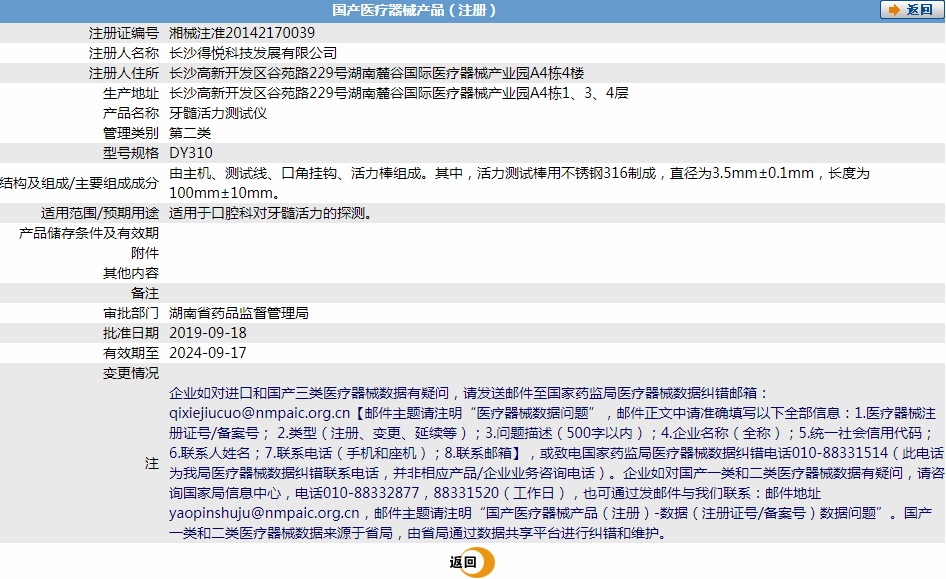Image resolution: width=946 pixels, height=579 pixels.
Task: Click the label 生产地址
Action: 131,93
